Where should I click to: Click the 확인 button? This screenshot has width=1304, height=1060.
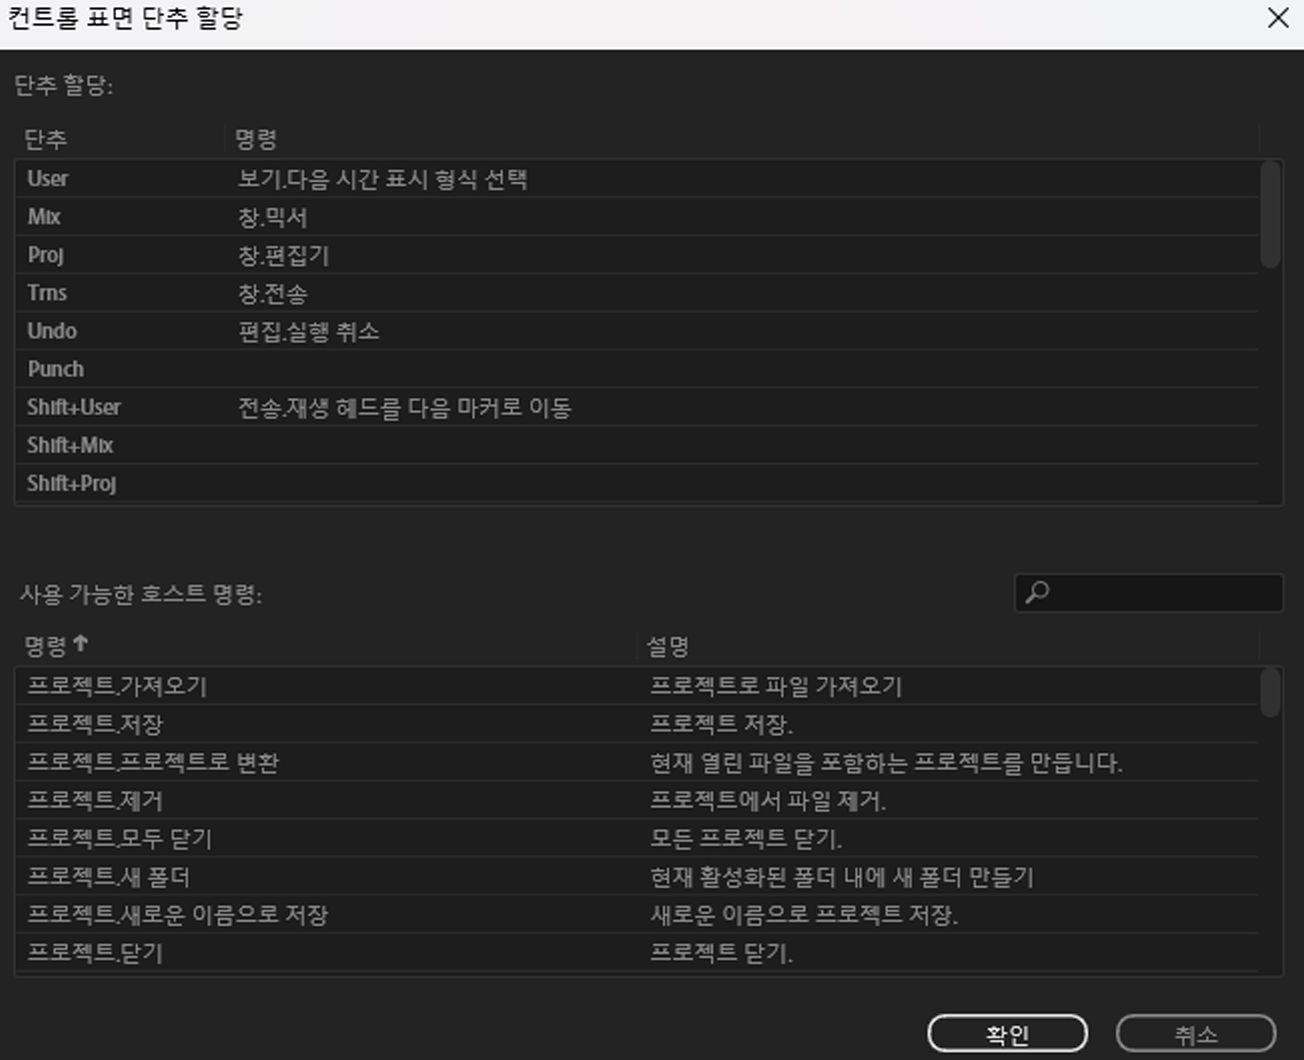tap(1007, 1034)
